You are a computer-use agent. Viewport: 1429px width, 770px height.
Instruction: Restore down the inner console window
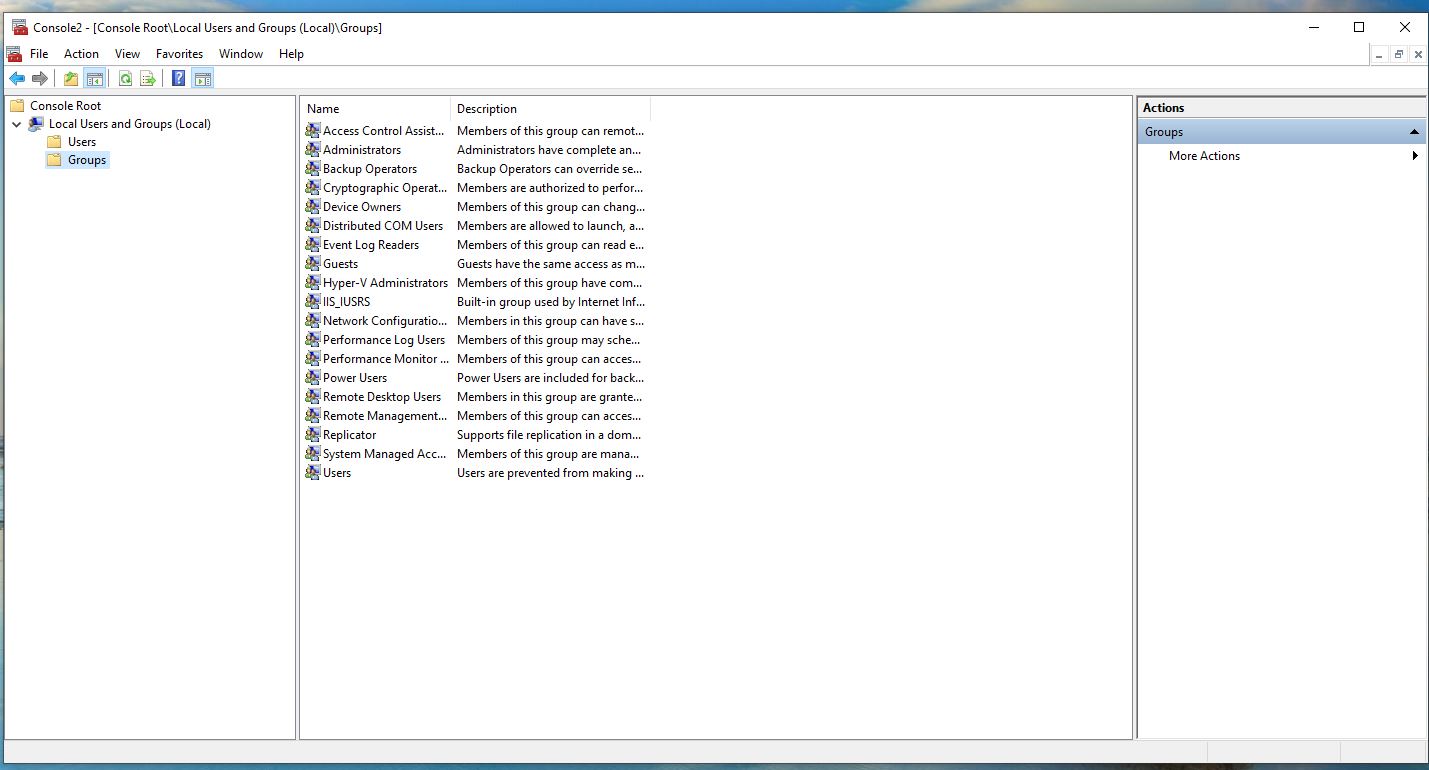[x=1399, y=54]
